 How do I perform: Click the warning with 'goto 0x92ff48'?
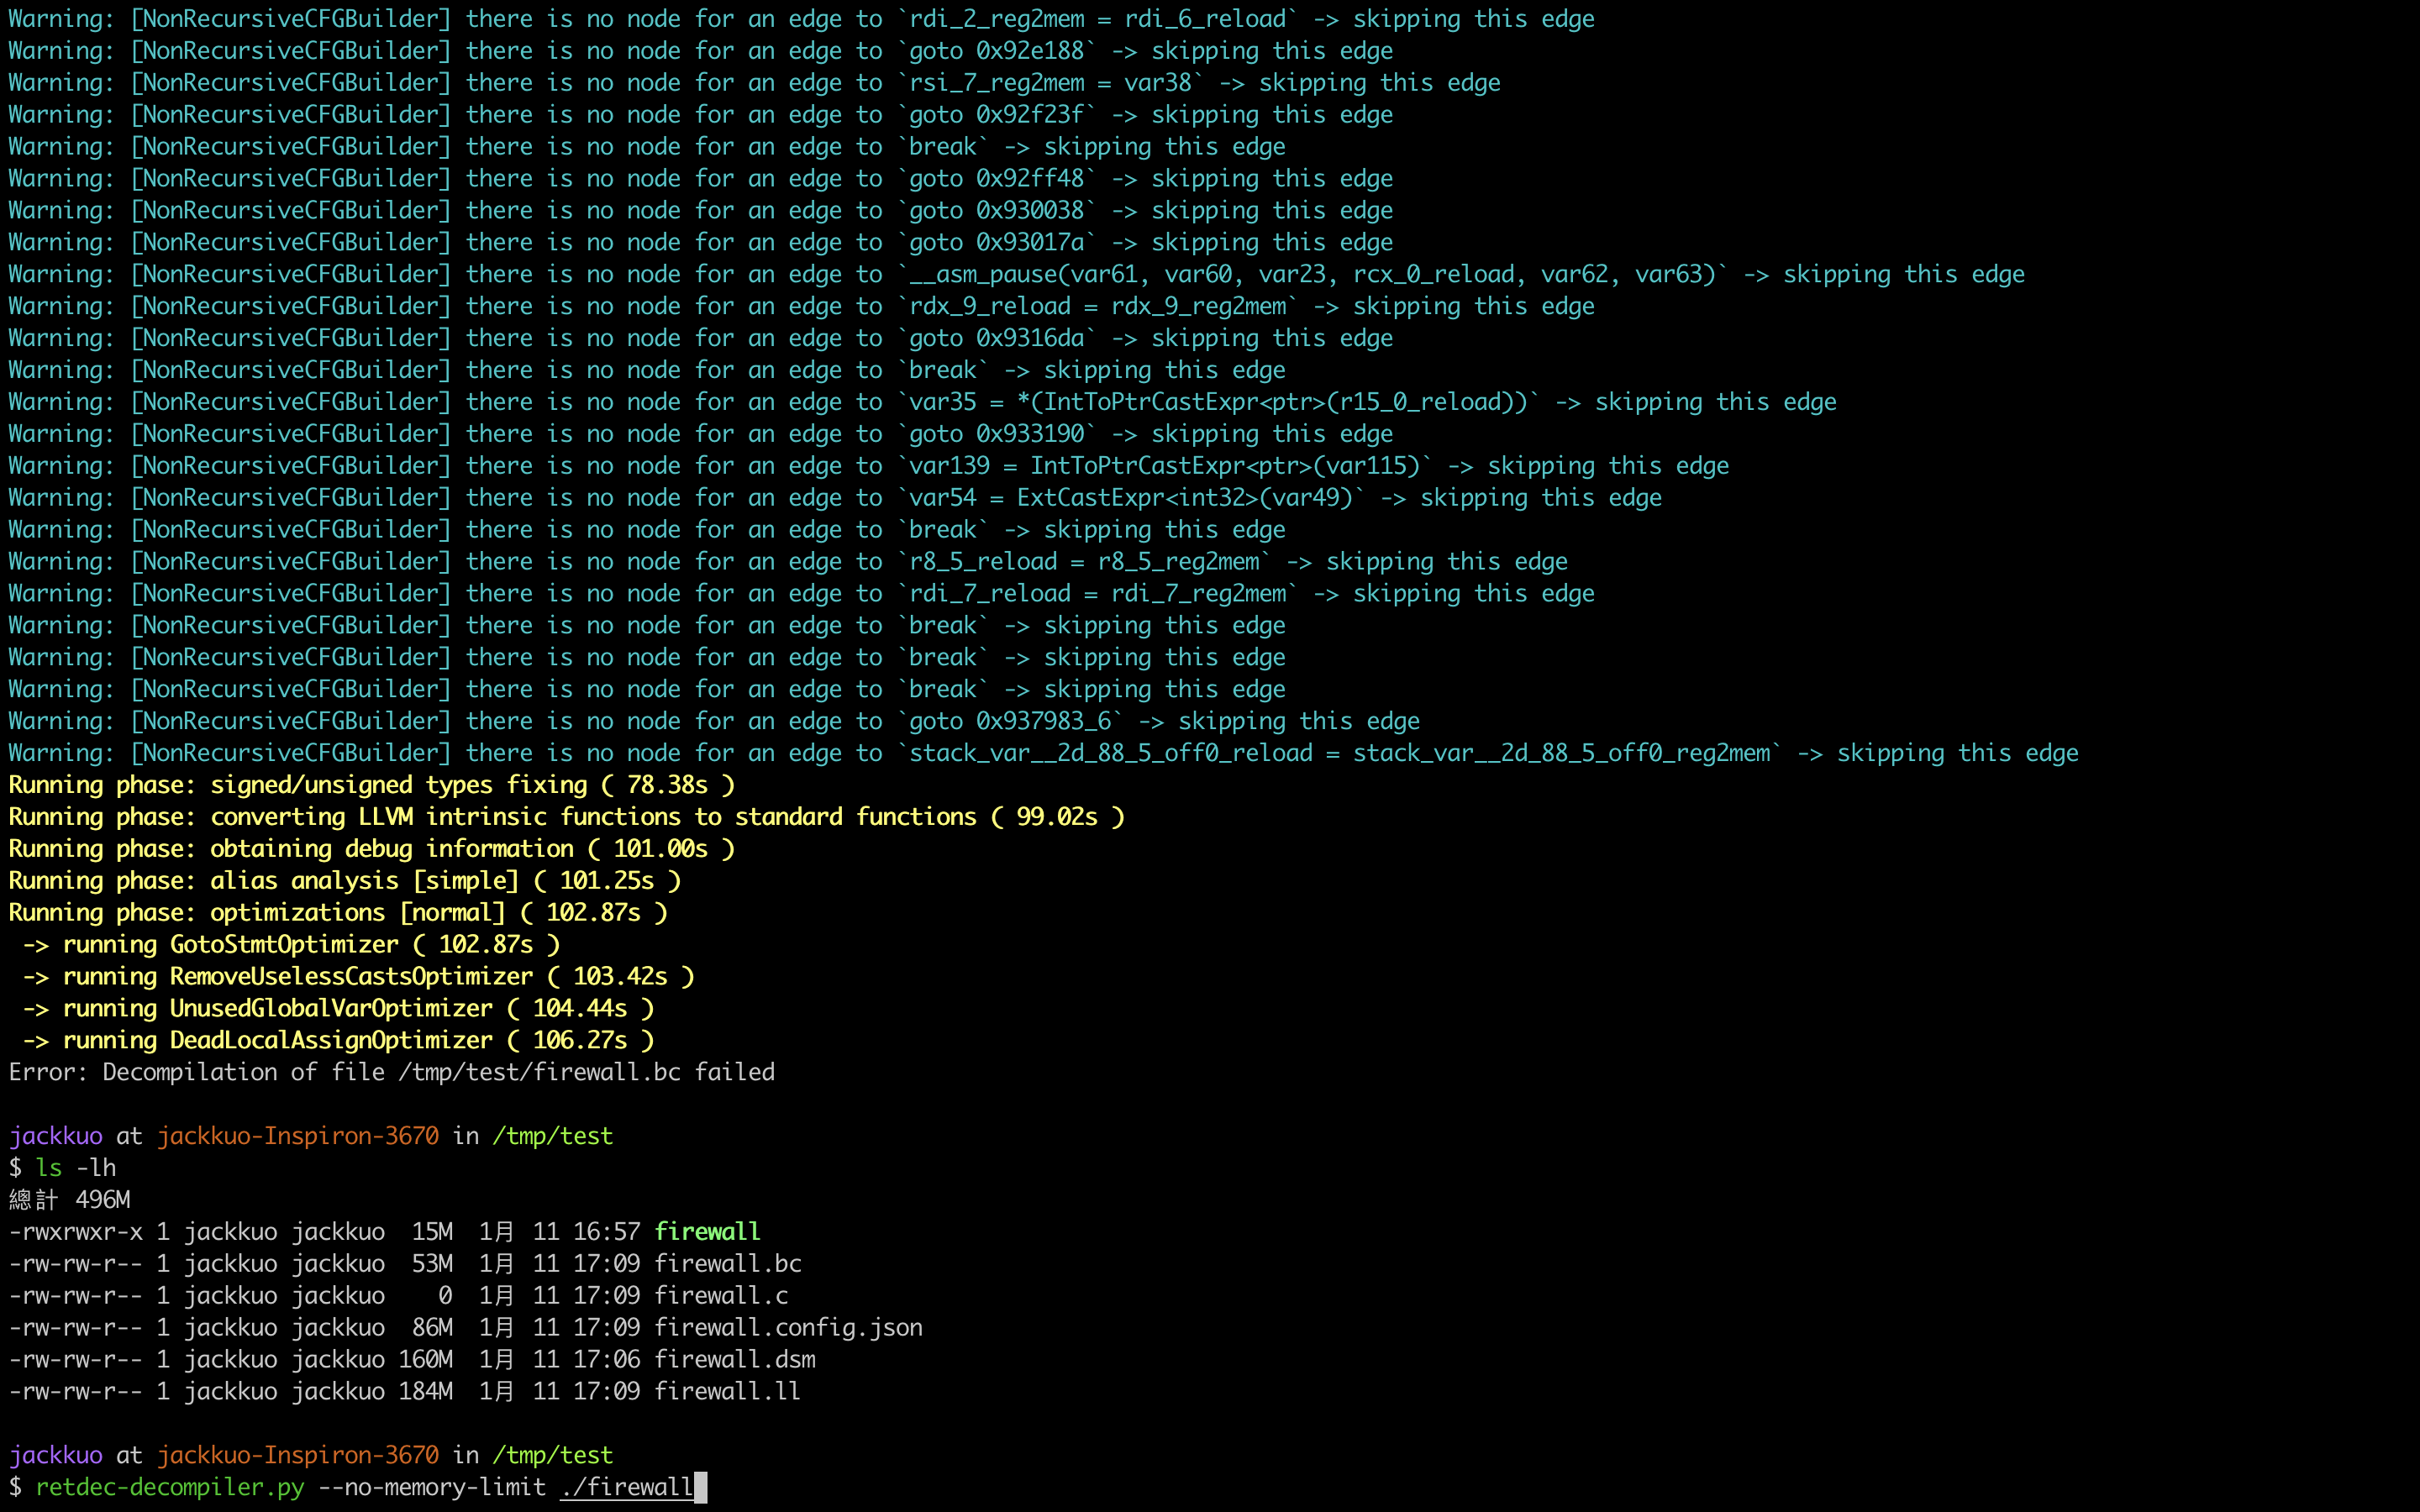[x=700, y=179]
